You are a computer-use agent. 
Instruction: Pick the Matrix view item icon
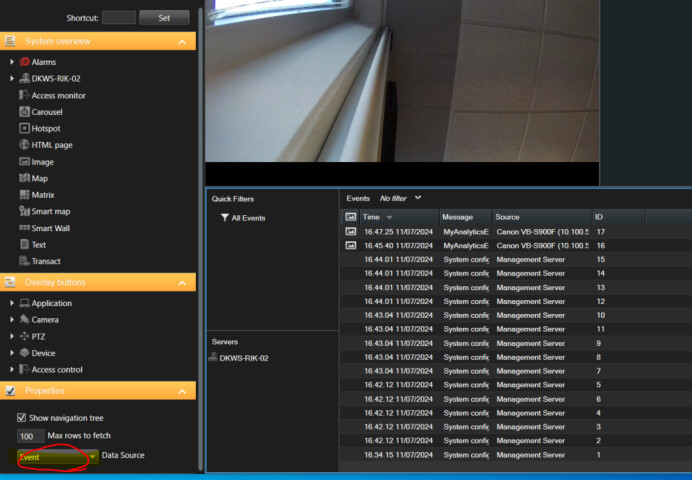coord(24,195)
